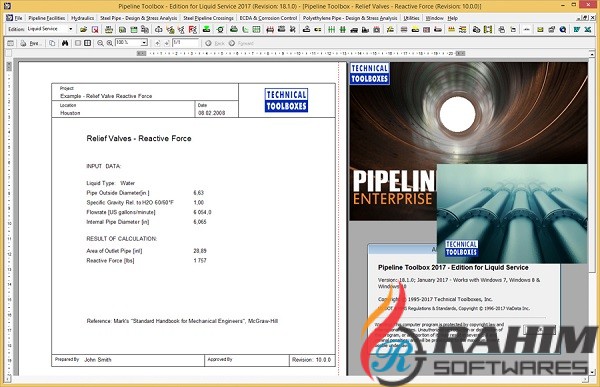The height and width of the screenshot is (387, 600).
Task: Click the 'Relief Valves - Reactive Force' heading
Action: click(x=139, y=139)
